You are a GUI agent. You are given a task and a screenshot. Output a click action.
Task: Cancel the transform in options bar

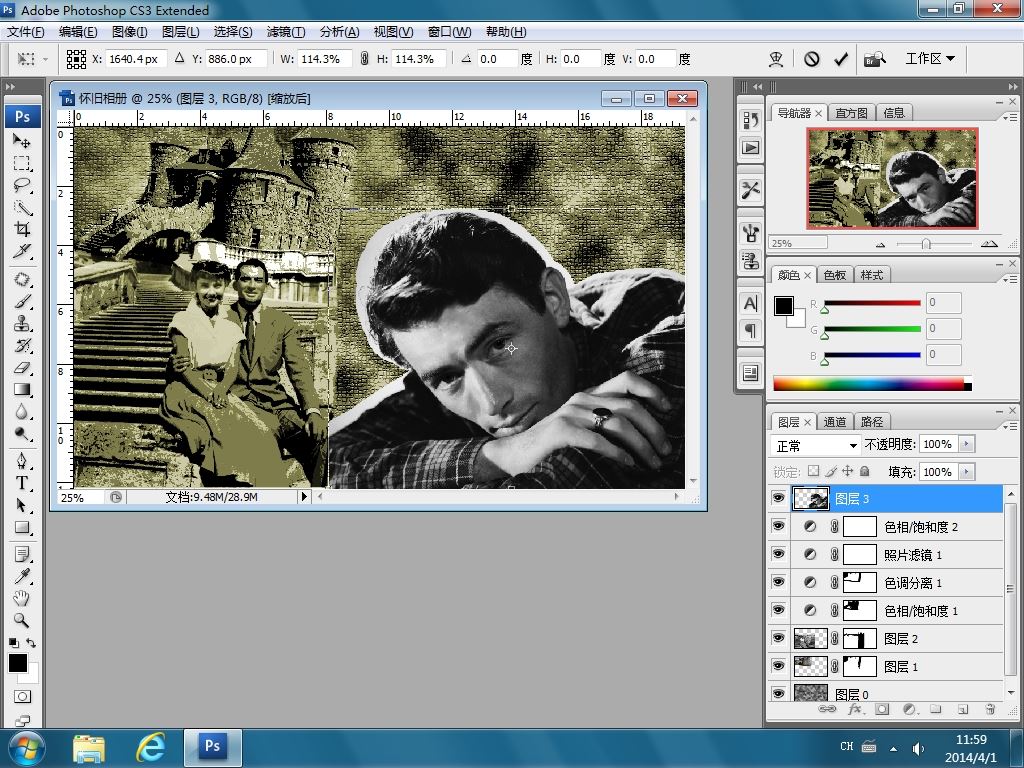point(812,59)
